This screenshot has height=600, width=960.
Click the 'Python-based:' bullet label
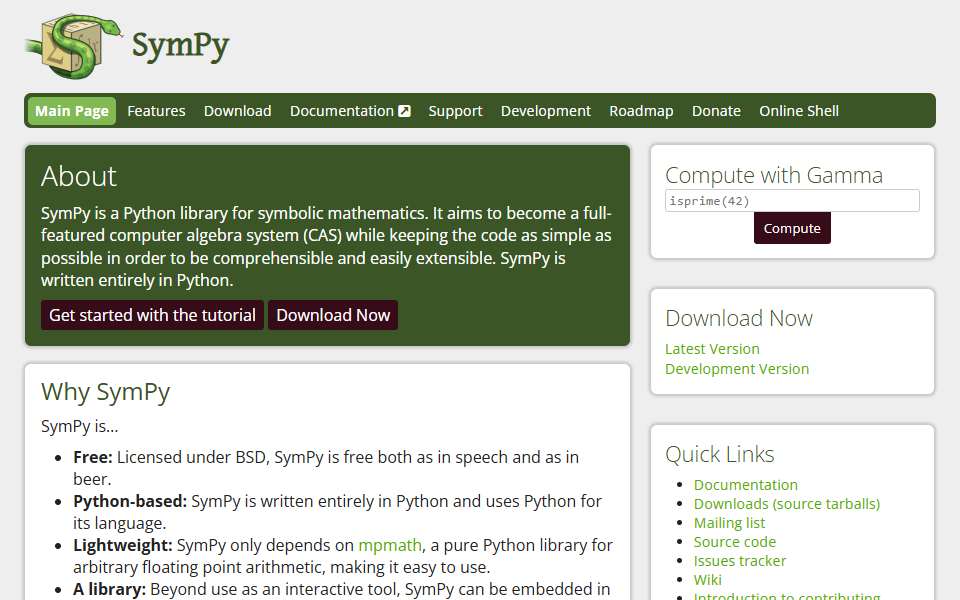[x=130, y=501]
